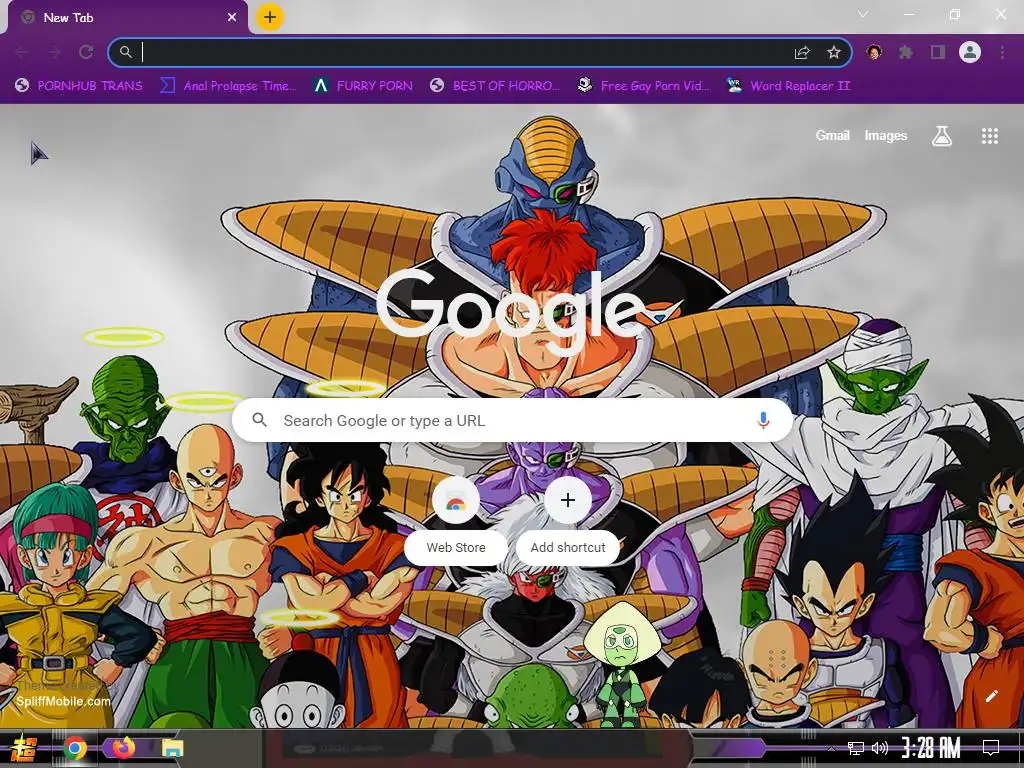The image size is (1024, 768).
Task: Open the tab search chevron
Action: pos(863,14)
